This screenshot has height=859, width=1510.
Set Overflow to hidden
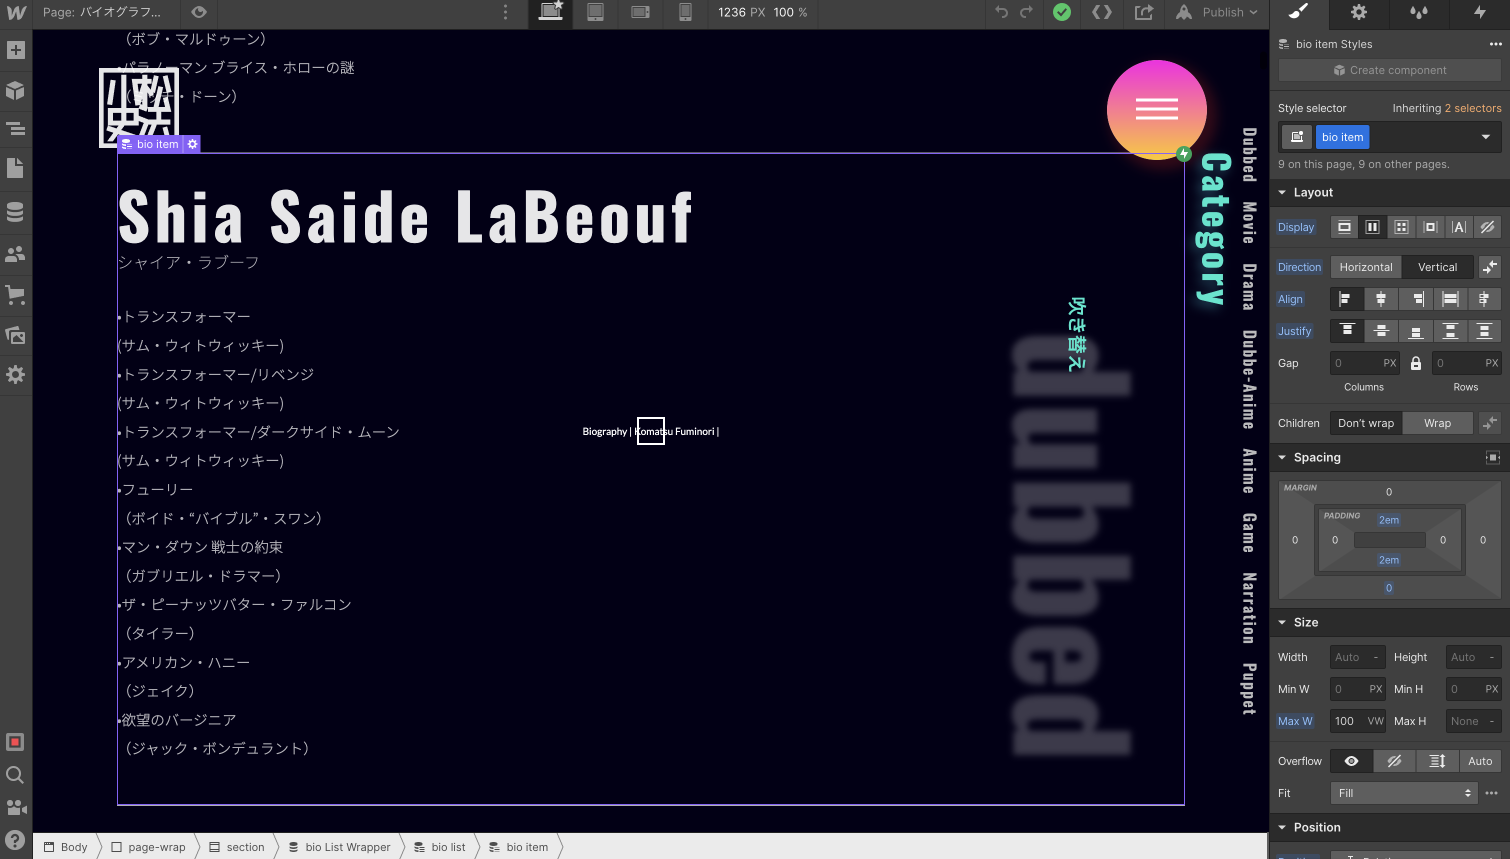[x=1394, y=761]
